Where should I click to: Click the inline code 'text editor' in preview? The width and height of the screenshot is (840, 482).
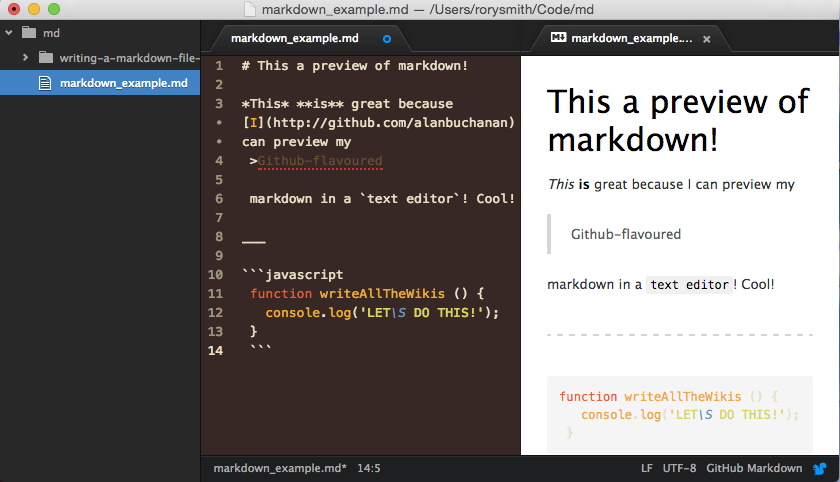click(x=689, y=285)
